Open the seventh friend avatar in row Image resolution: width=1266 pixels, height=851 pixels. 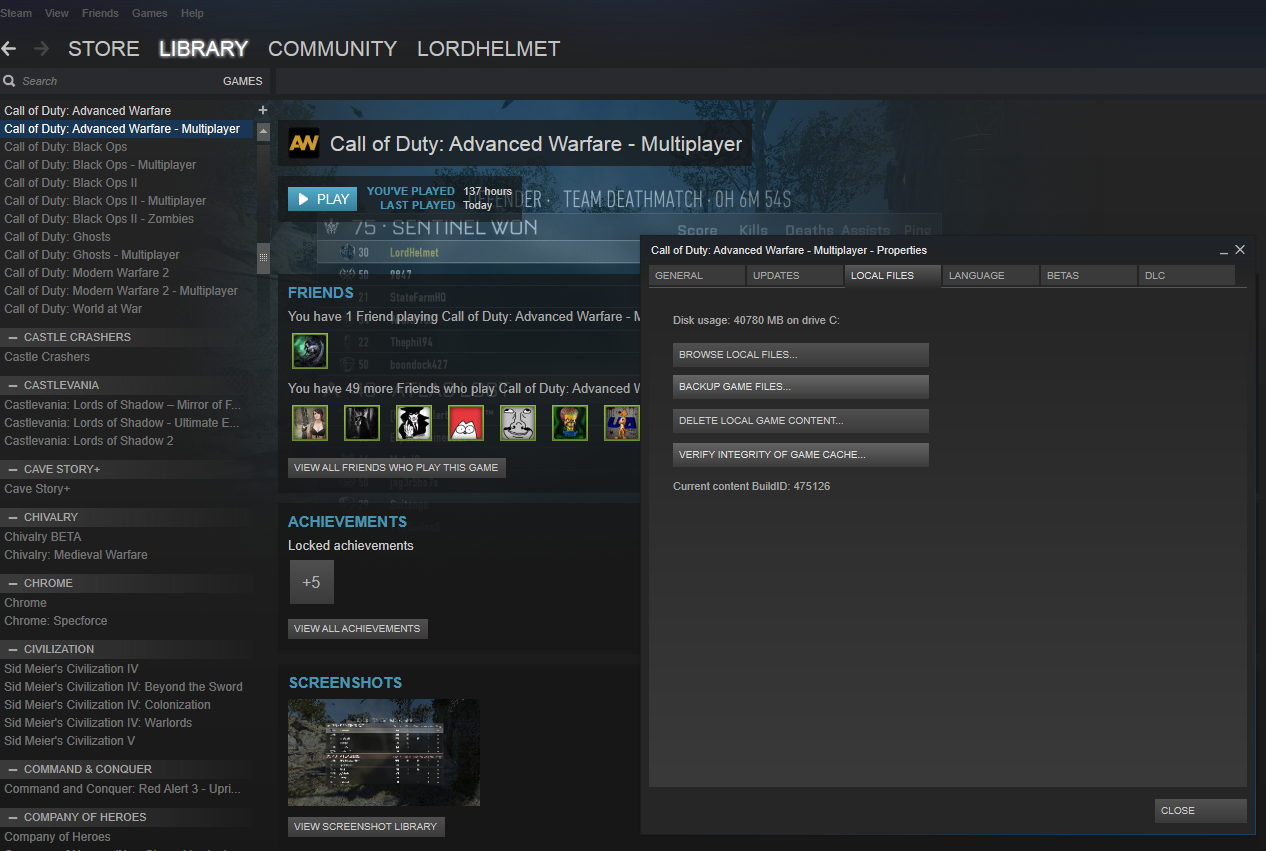point(622,423)
